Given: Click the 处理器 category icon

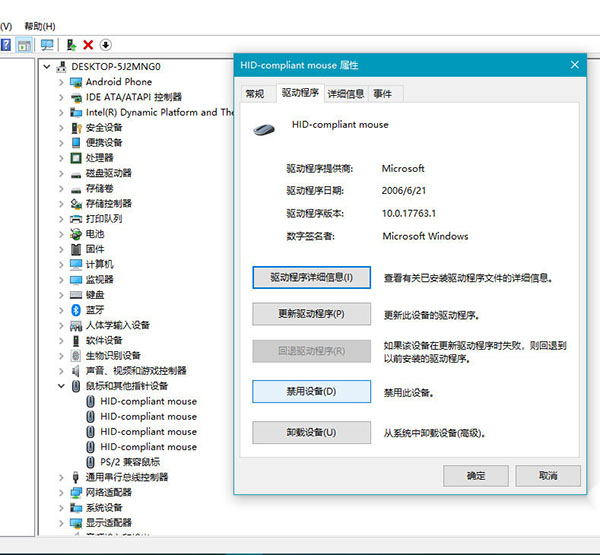Looking at the screenshot, I should [76, 158].
